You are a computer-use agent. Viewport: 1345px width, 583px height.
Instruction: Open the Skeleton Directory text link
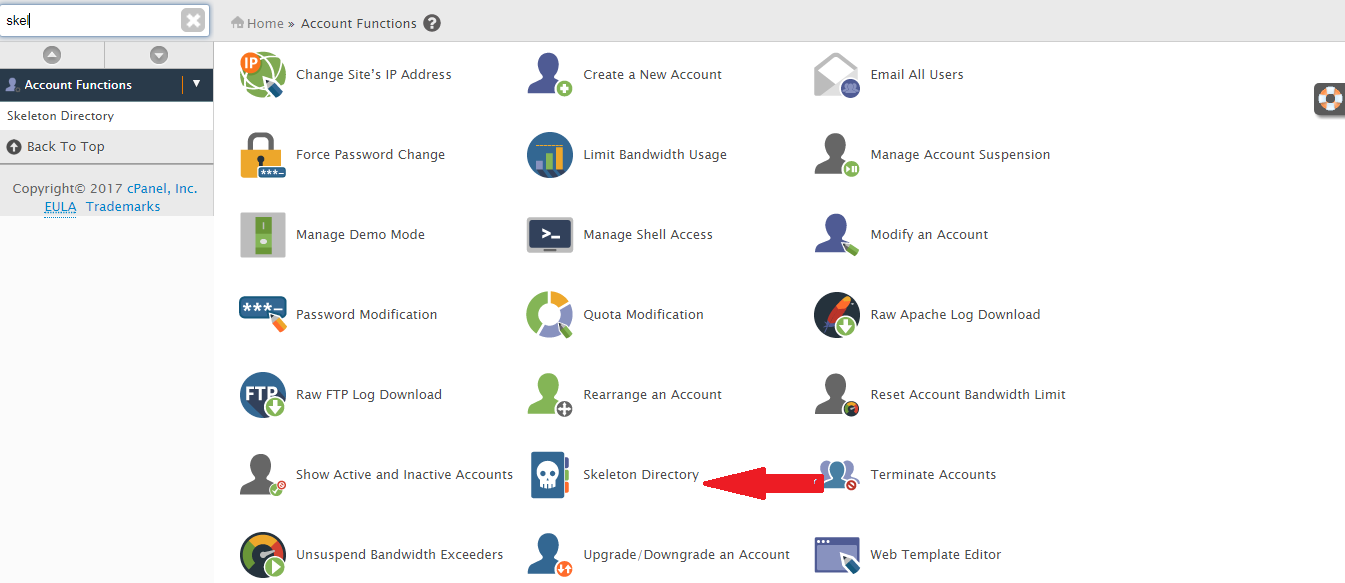tap(641, 475)
